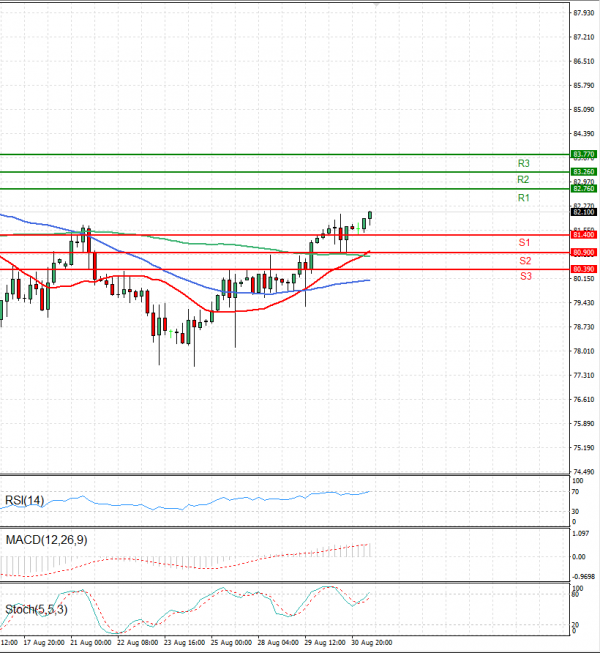Click the 78.010 price scale value

pyautogui.click(x=584, y=351)
